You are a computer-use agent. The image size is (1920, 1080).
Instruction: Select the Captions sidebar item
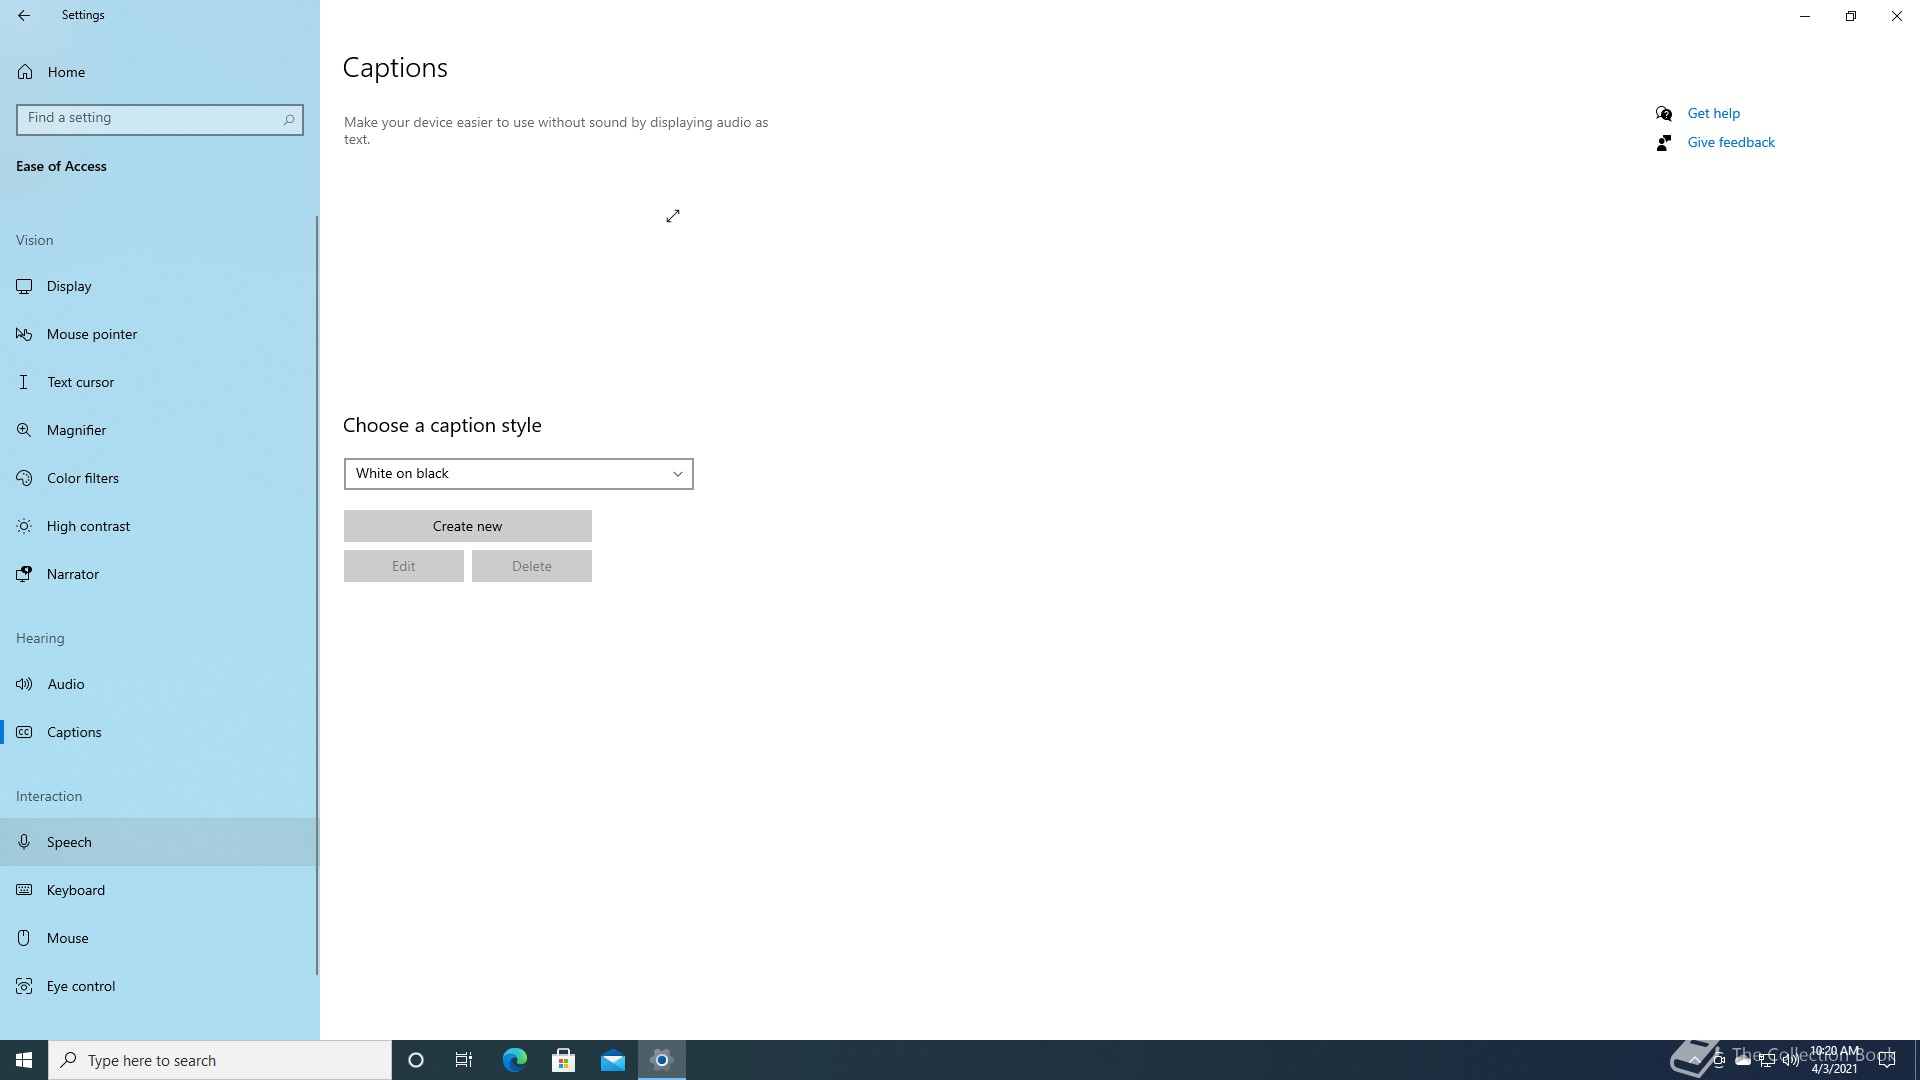coord(160,732)
